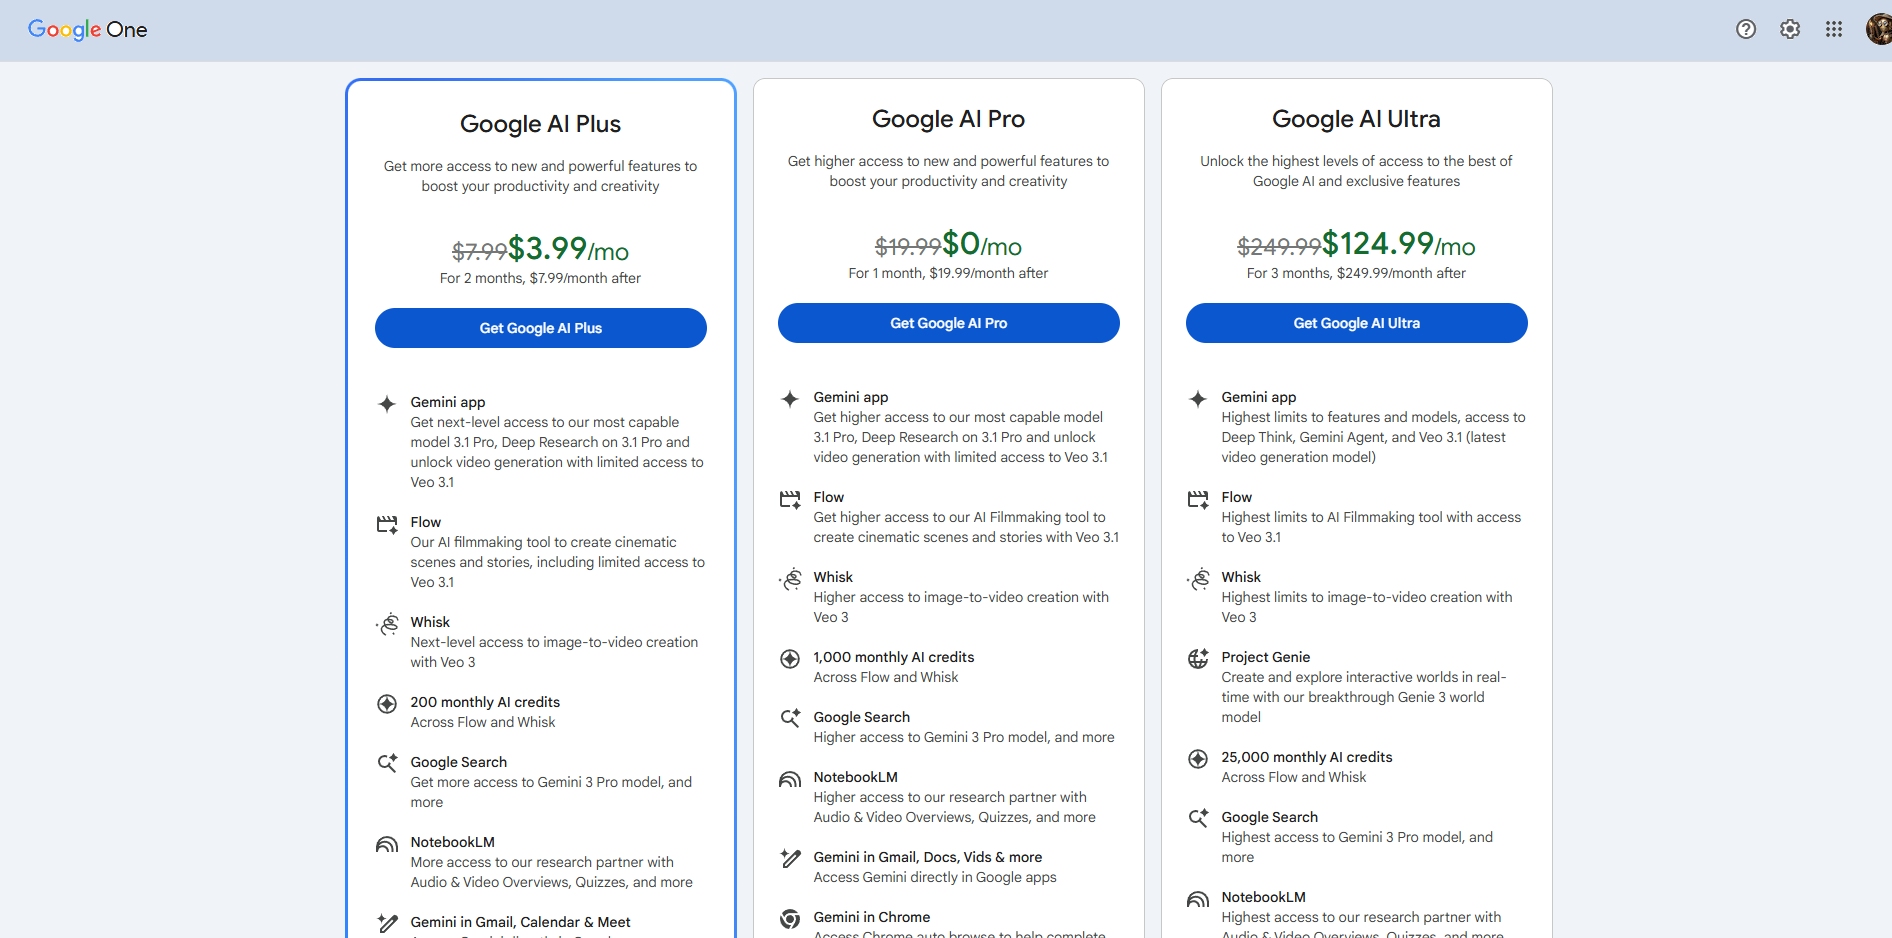Select the Google AI Plus plan heading
Screen dimensions: 1892x938
[540, 124]
